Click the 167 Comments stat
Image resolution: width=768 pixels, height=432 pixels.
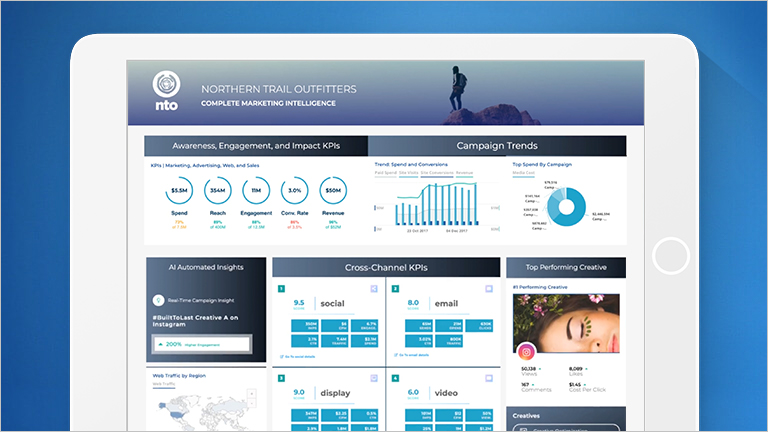[x=536, y=387]
